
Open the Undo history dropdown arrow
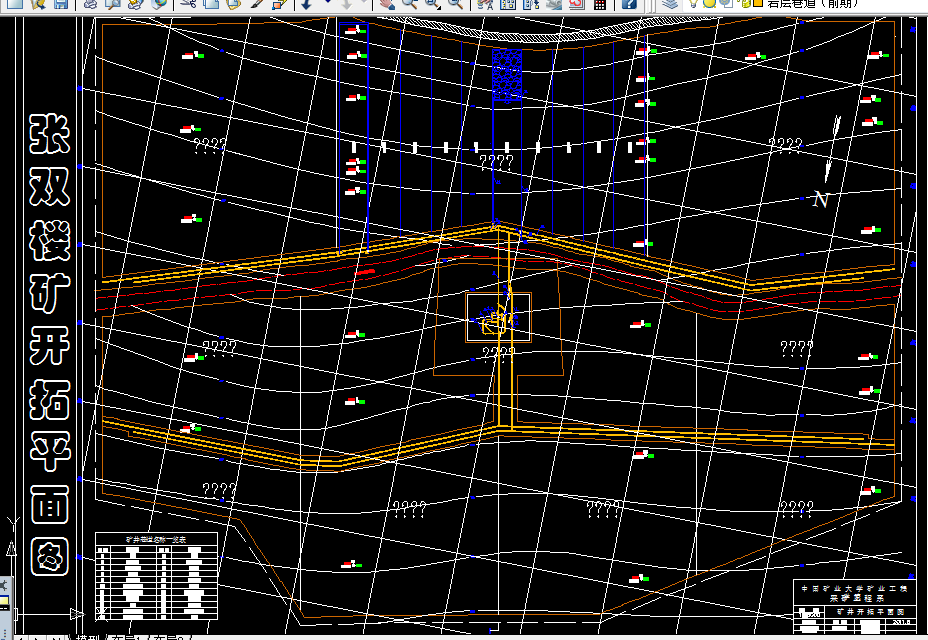[327, 3]
